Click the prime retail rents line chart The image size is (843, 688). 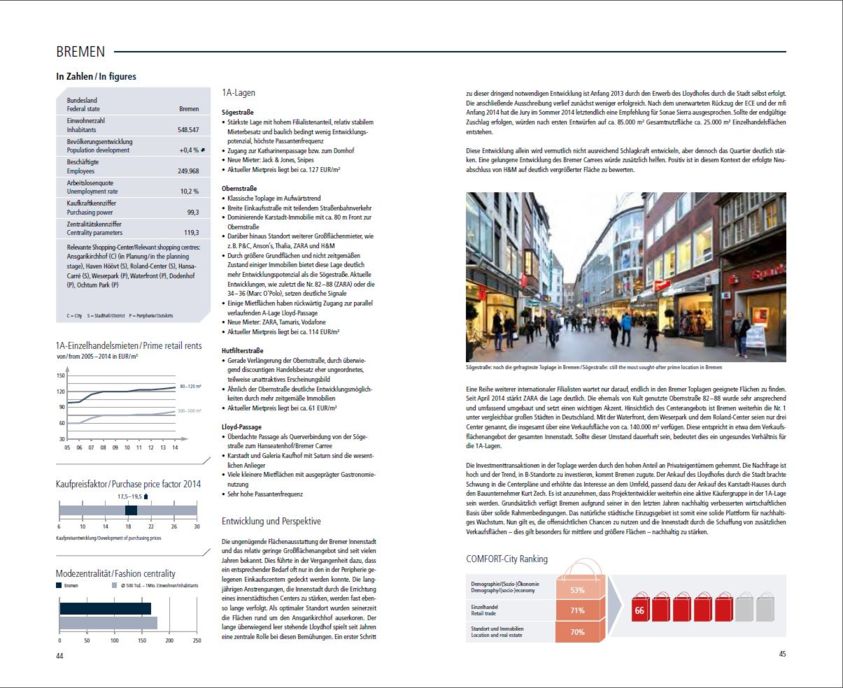(x=128, y=408)
